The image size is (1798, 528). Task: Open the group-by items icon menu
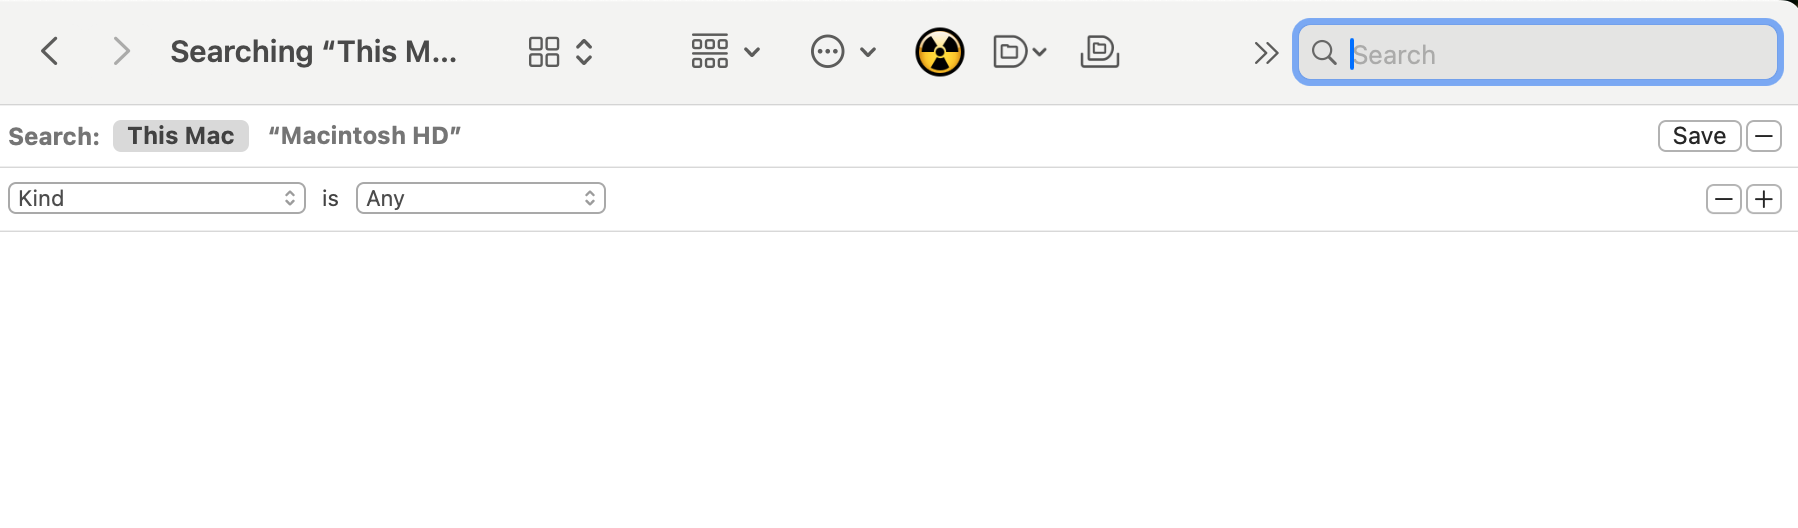tap(710, 52)
